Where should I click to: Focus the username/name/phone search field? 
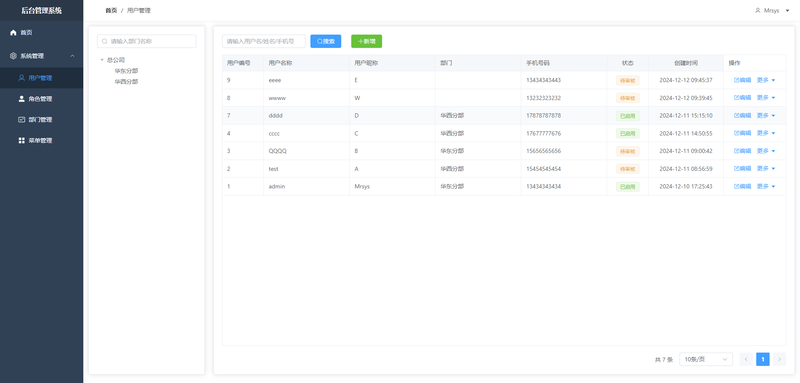coord(263,41)
